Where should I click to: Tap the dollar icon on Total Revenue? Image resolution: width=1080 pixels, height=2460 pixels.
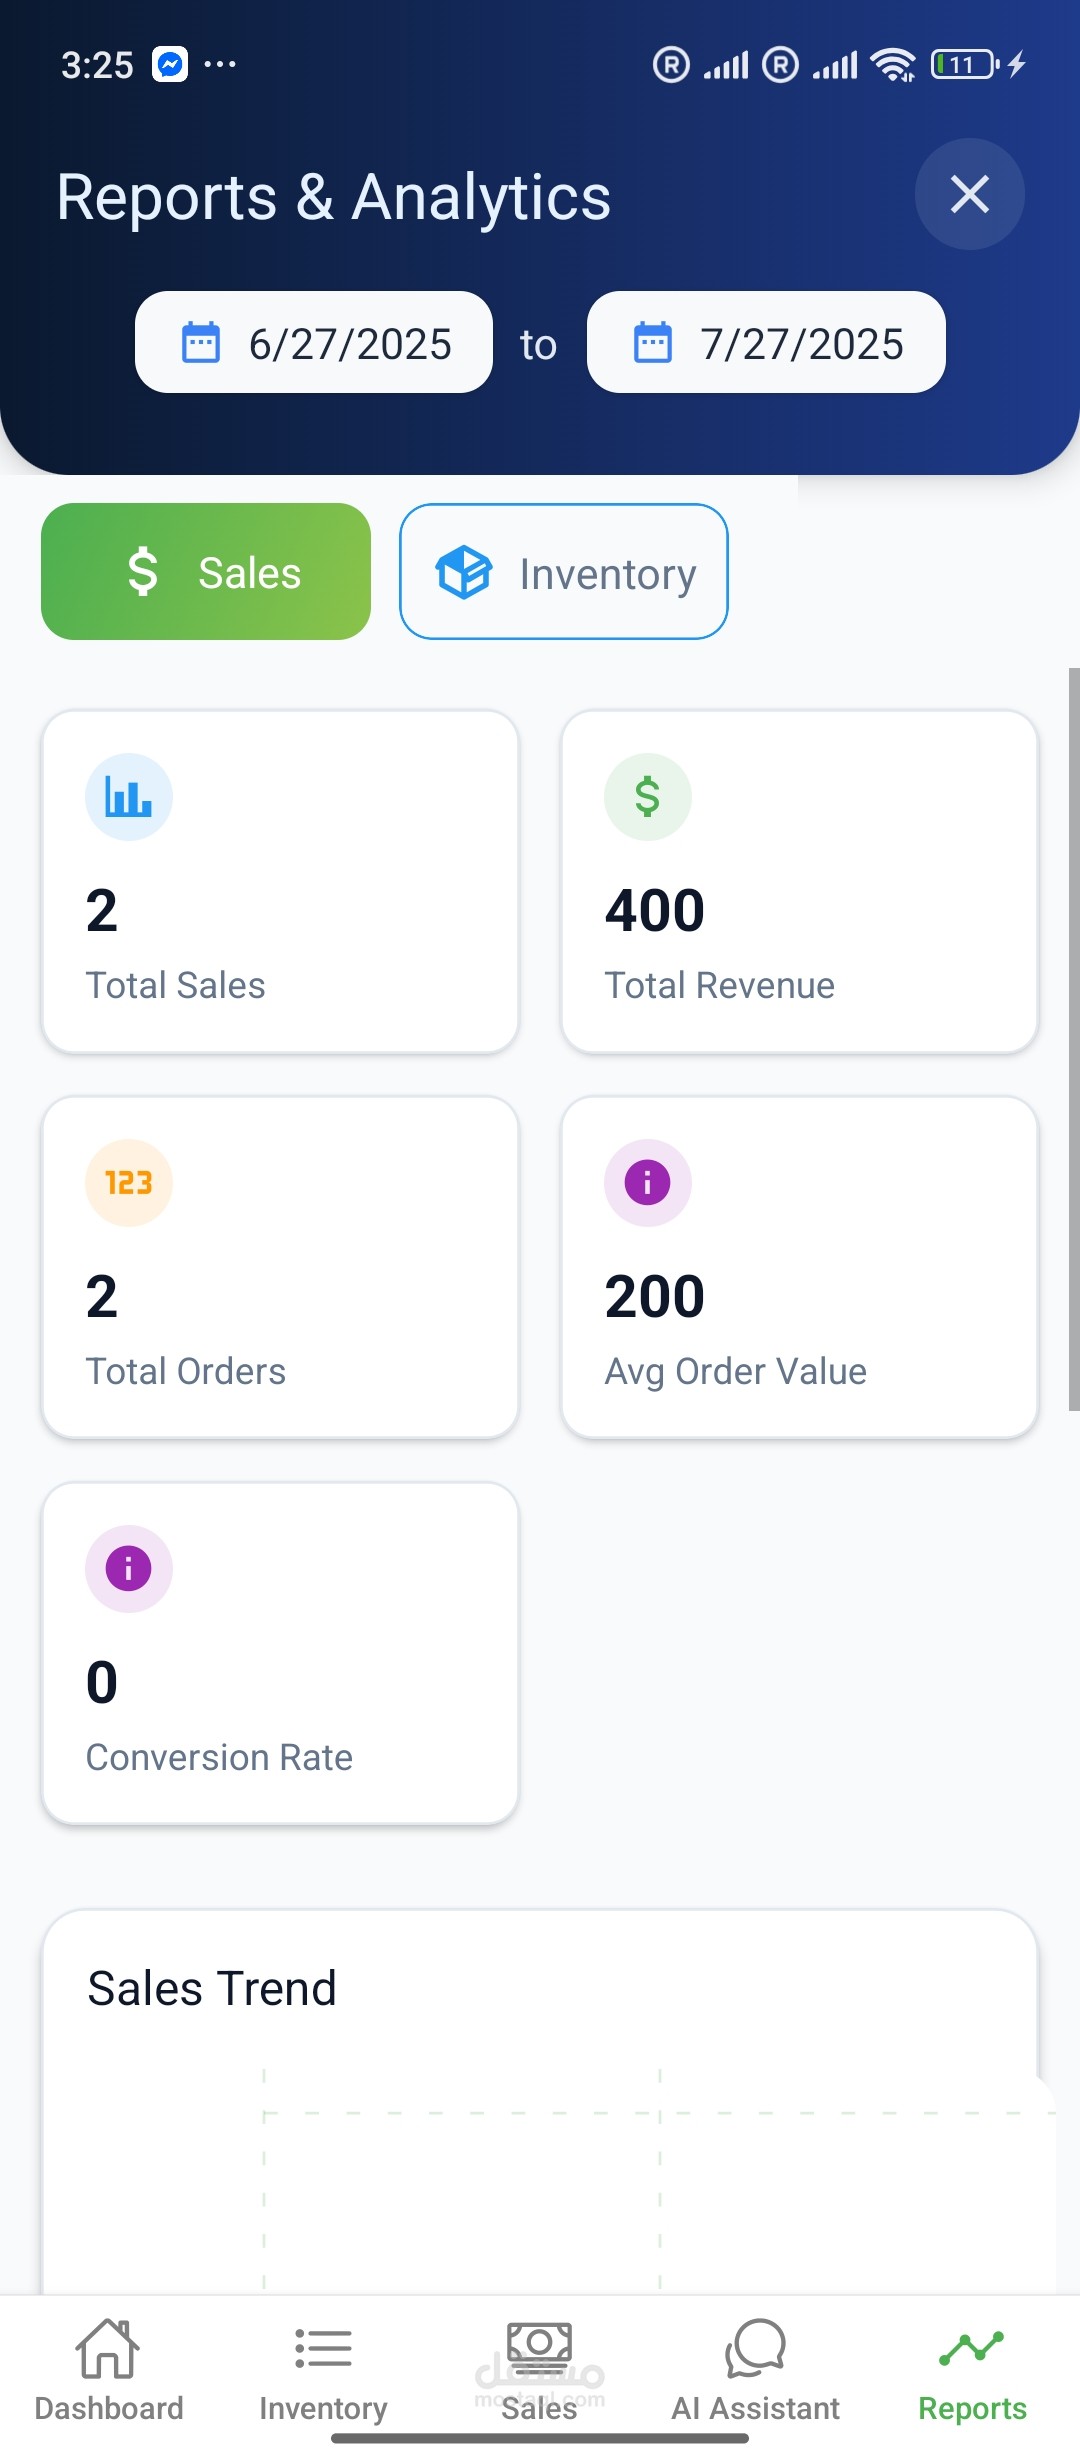point(648,797)
